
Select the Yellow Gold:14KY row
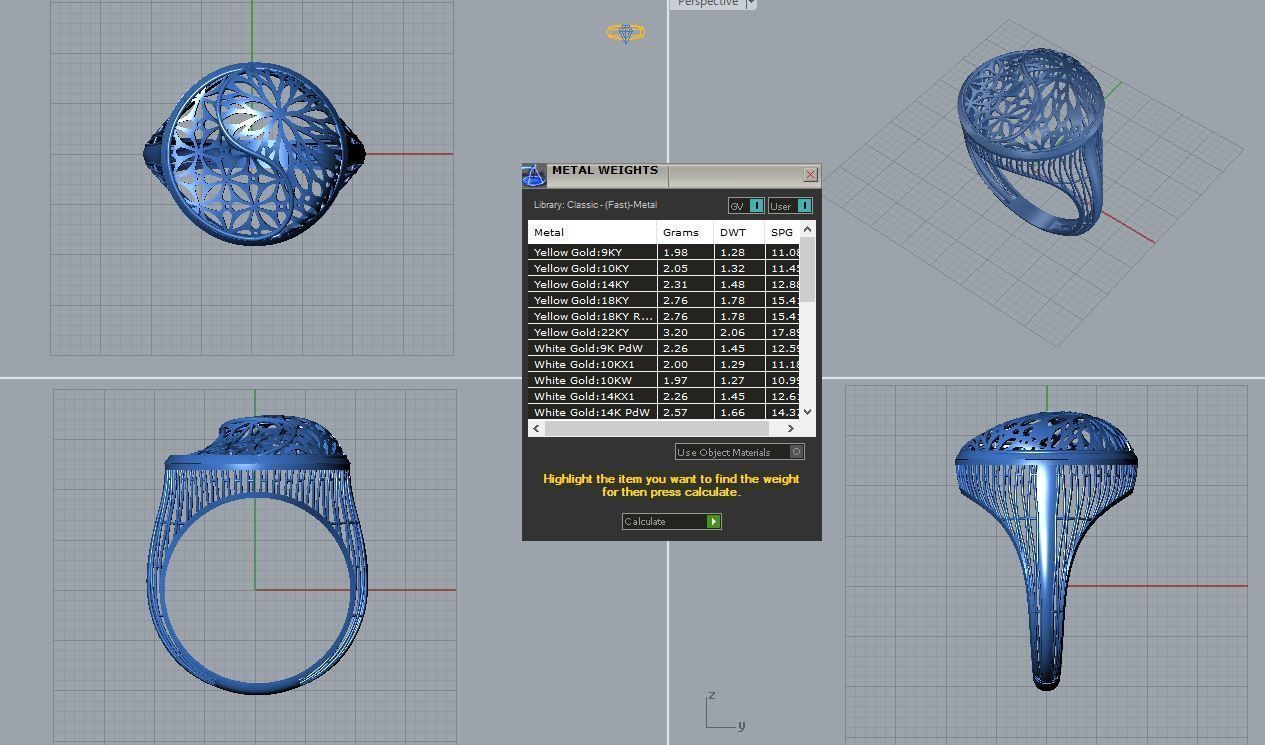[664, 284]
